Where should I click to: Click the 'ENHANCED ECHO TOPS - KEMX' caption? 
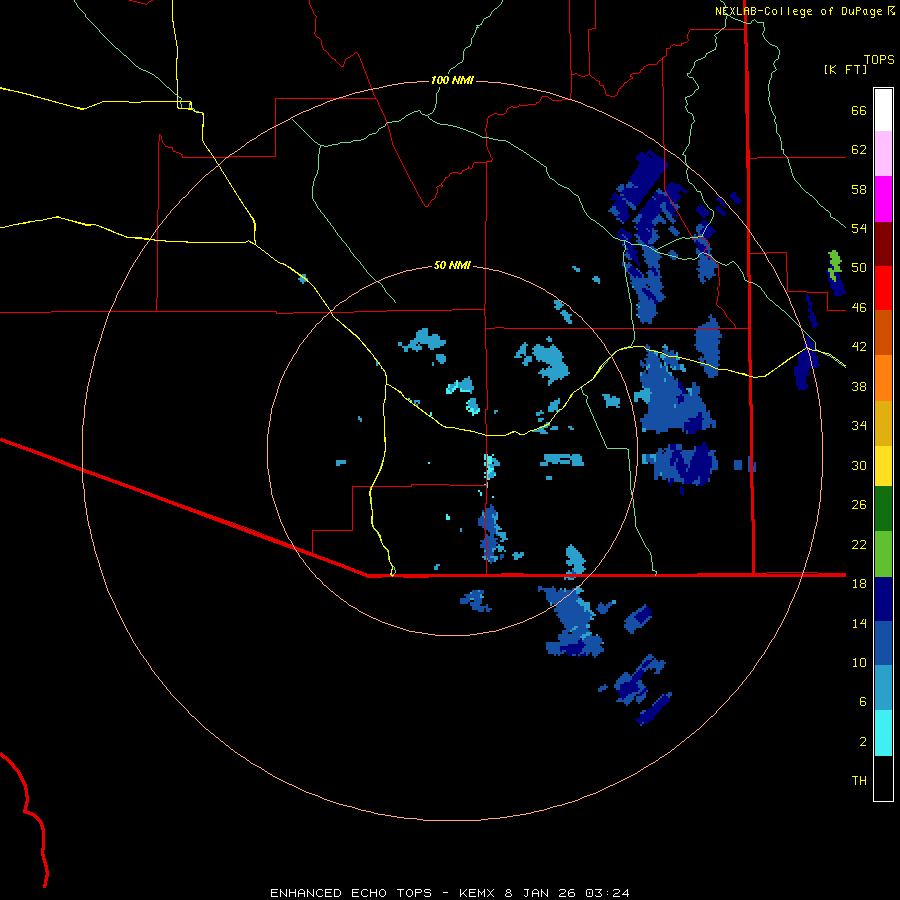382,893
